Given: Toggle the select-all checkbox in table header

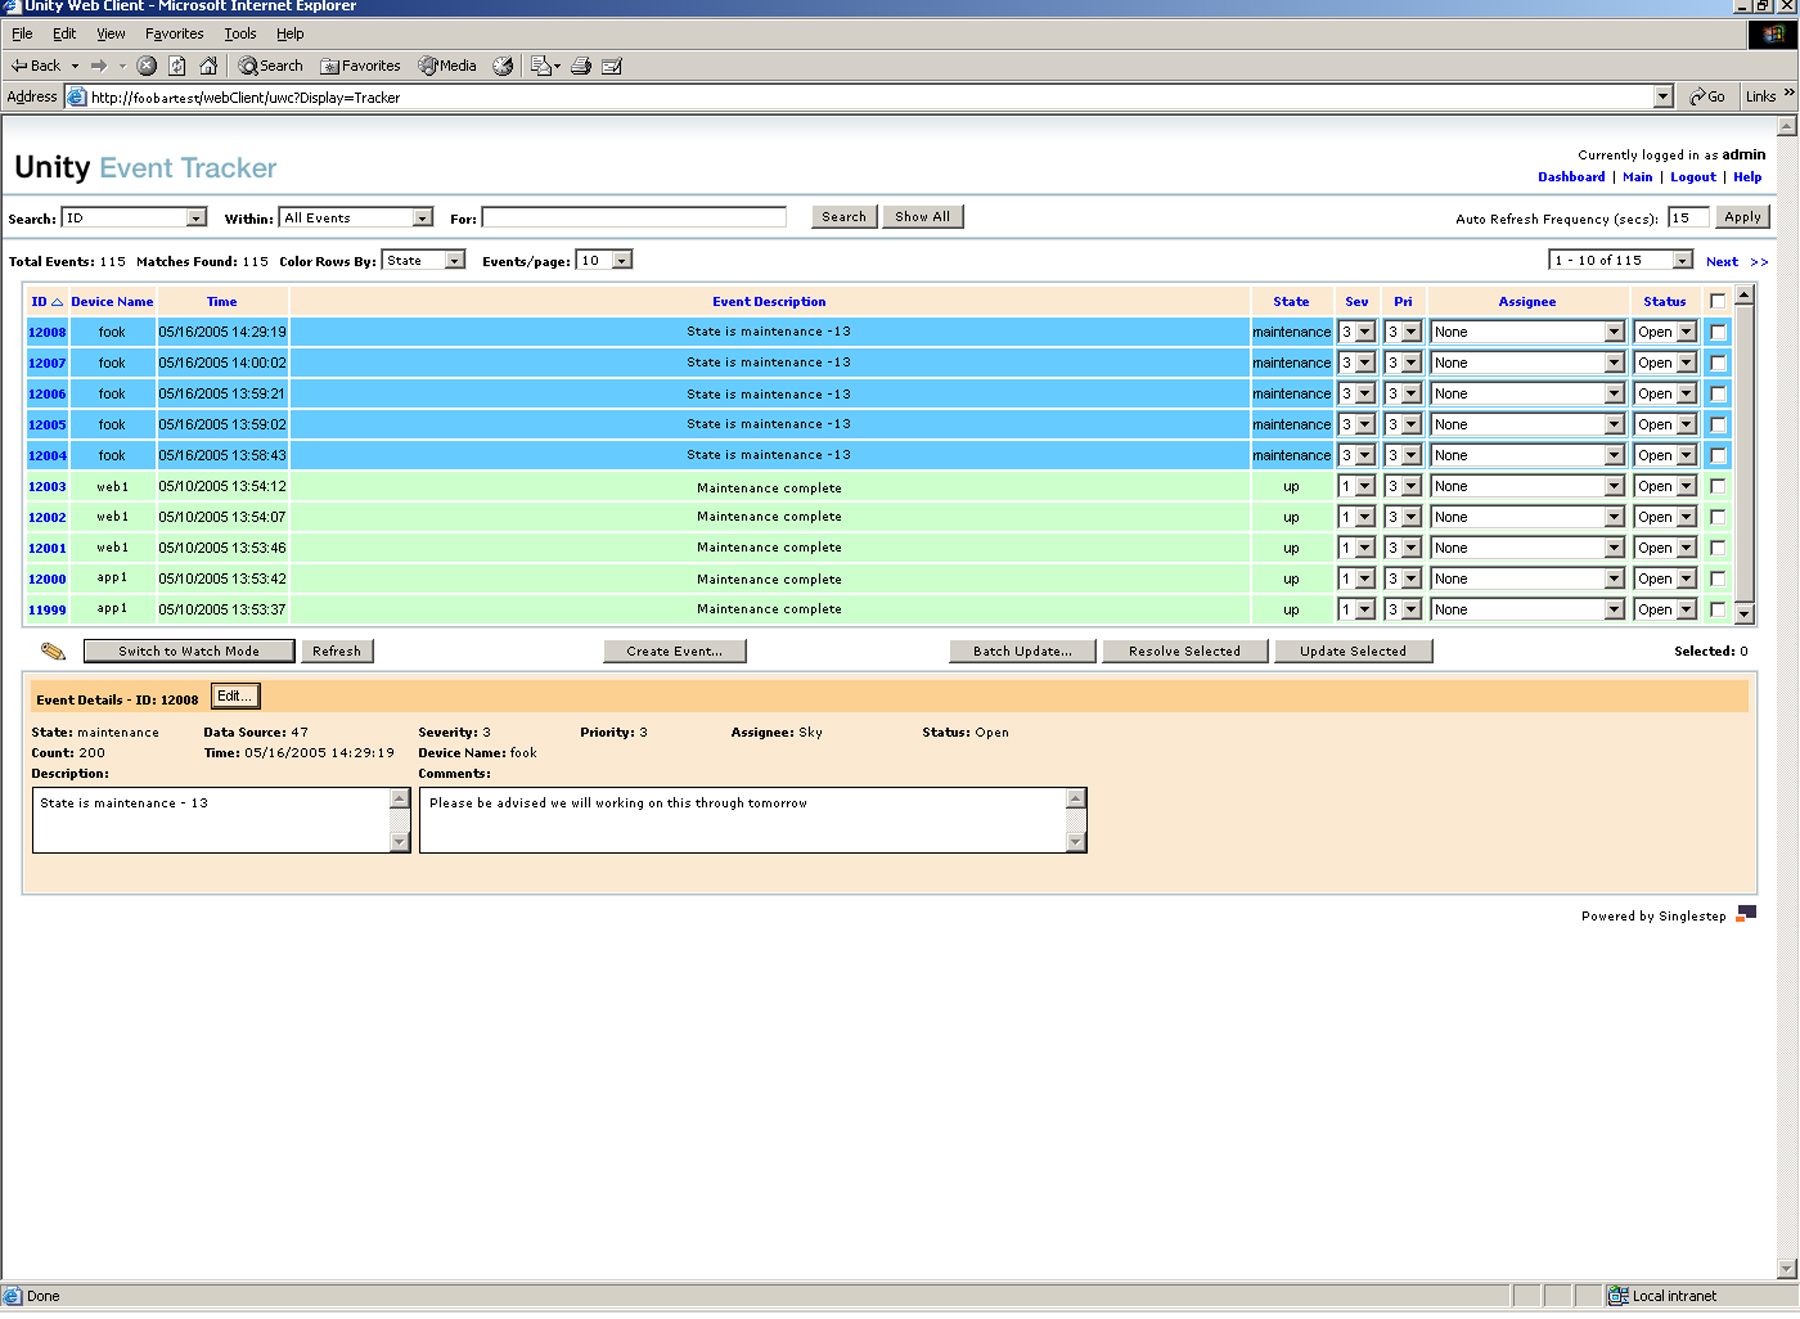Looking at the screenshot, I should pyautogui.click(x=1717, y=301).
